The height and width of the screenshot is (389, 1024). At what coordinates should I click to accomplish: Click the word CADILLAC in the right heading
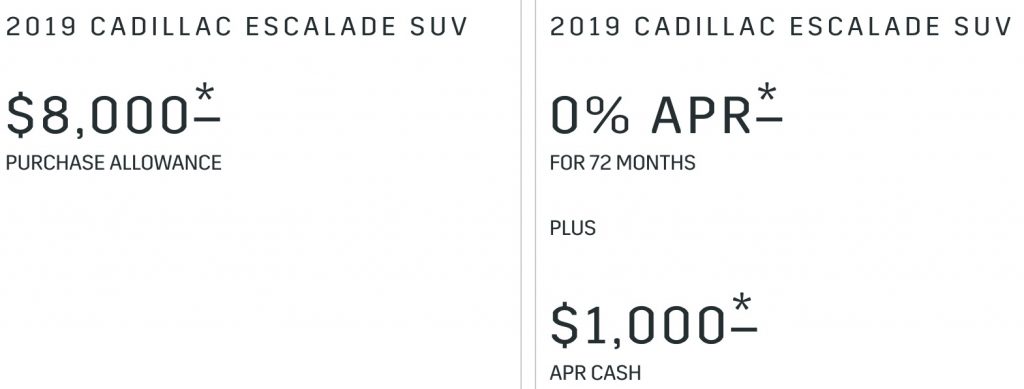(705, 27)
